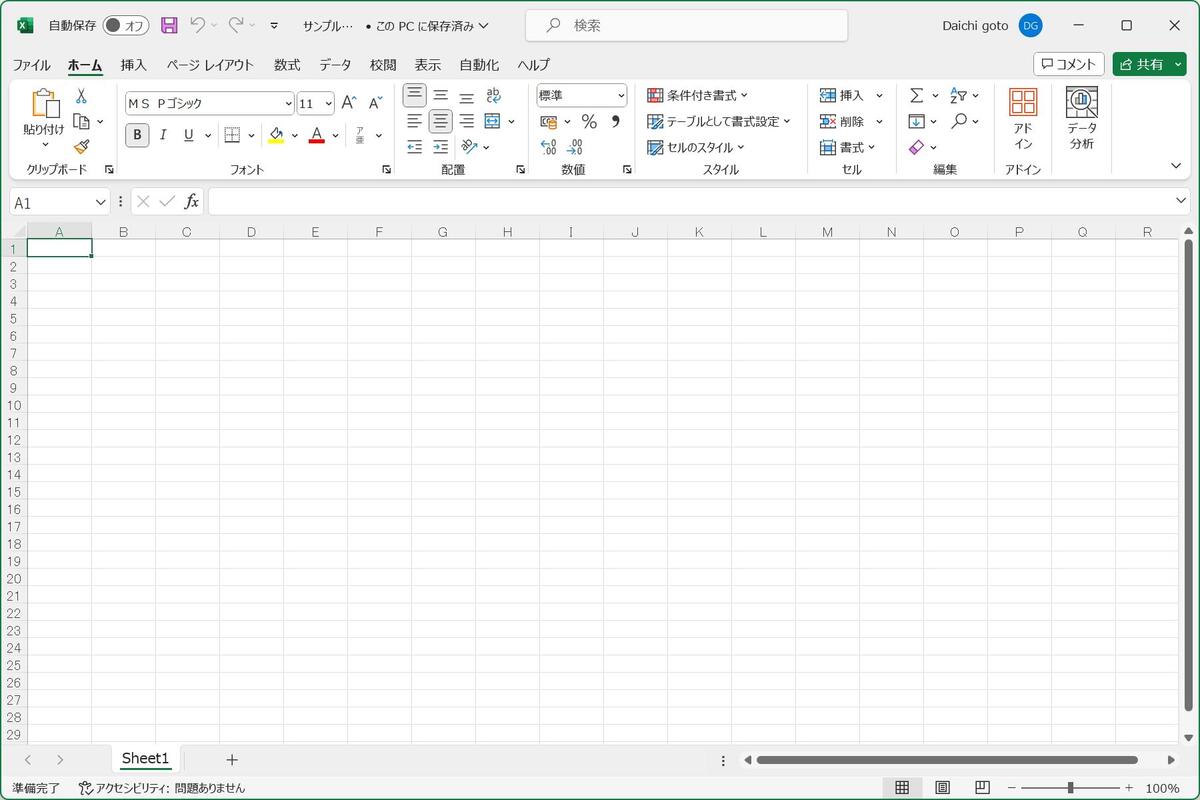
Task: Open the font name dropdown MS Pゴシック
Action: [x=209, y=103]
